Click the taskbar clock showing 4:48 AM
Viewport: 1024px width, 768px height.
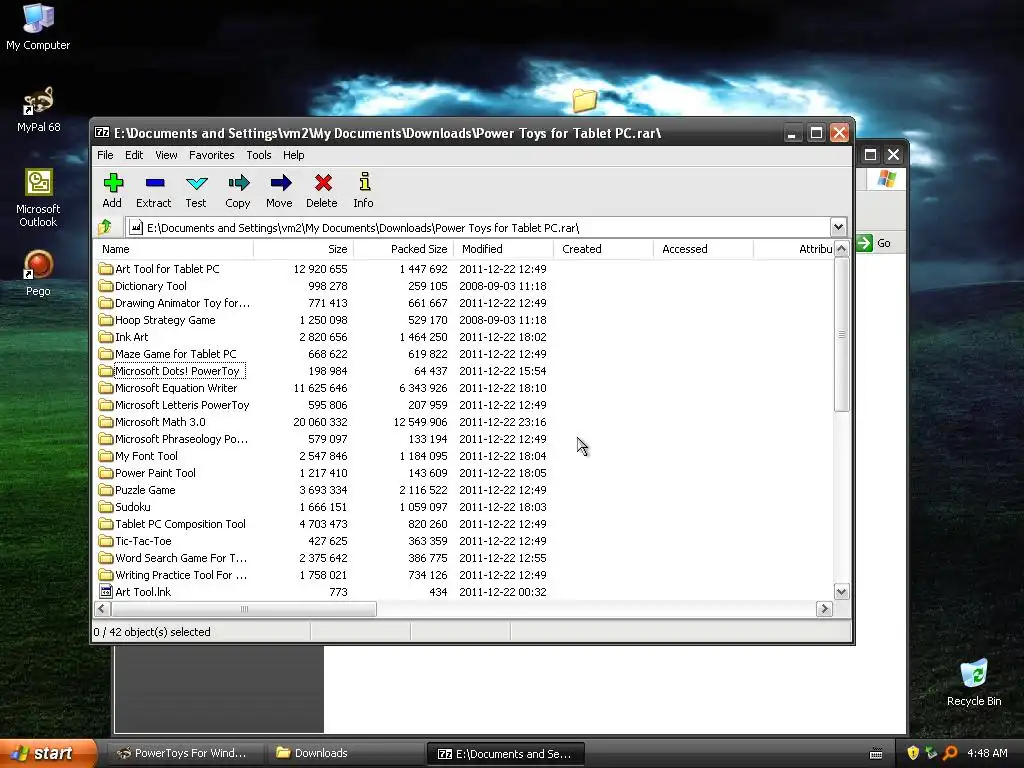[987, 753]
